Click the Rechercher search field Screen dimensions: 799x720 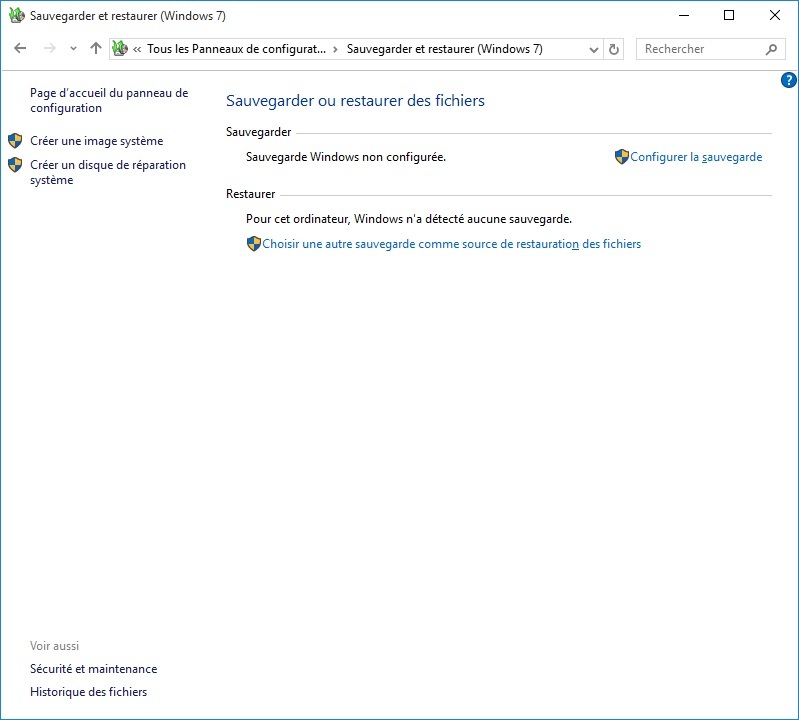(x=710, y=49)
